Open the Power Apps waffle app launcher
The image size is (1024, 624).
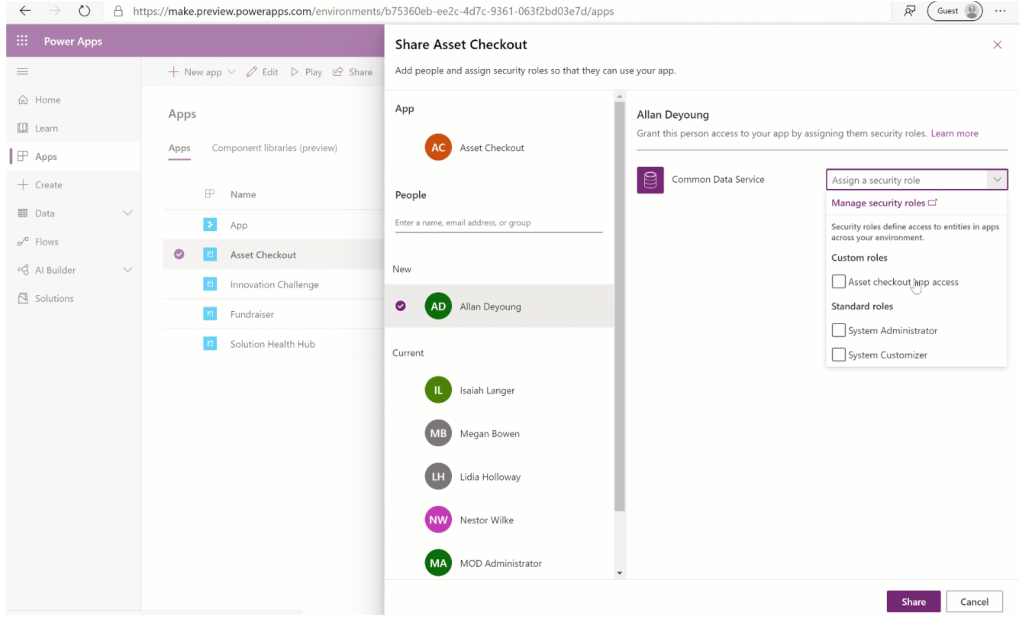(22, 42)
